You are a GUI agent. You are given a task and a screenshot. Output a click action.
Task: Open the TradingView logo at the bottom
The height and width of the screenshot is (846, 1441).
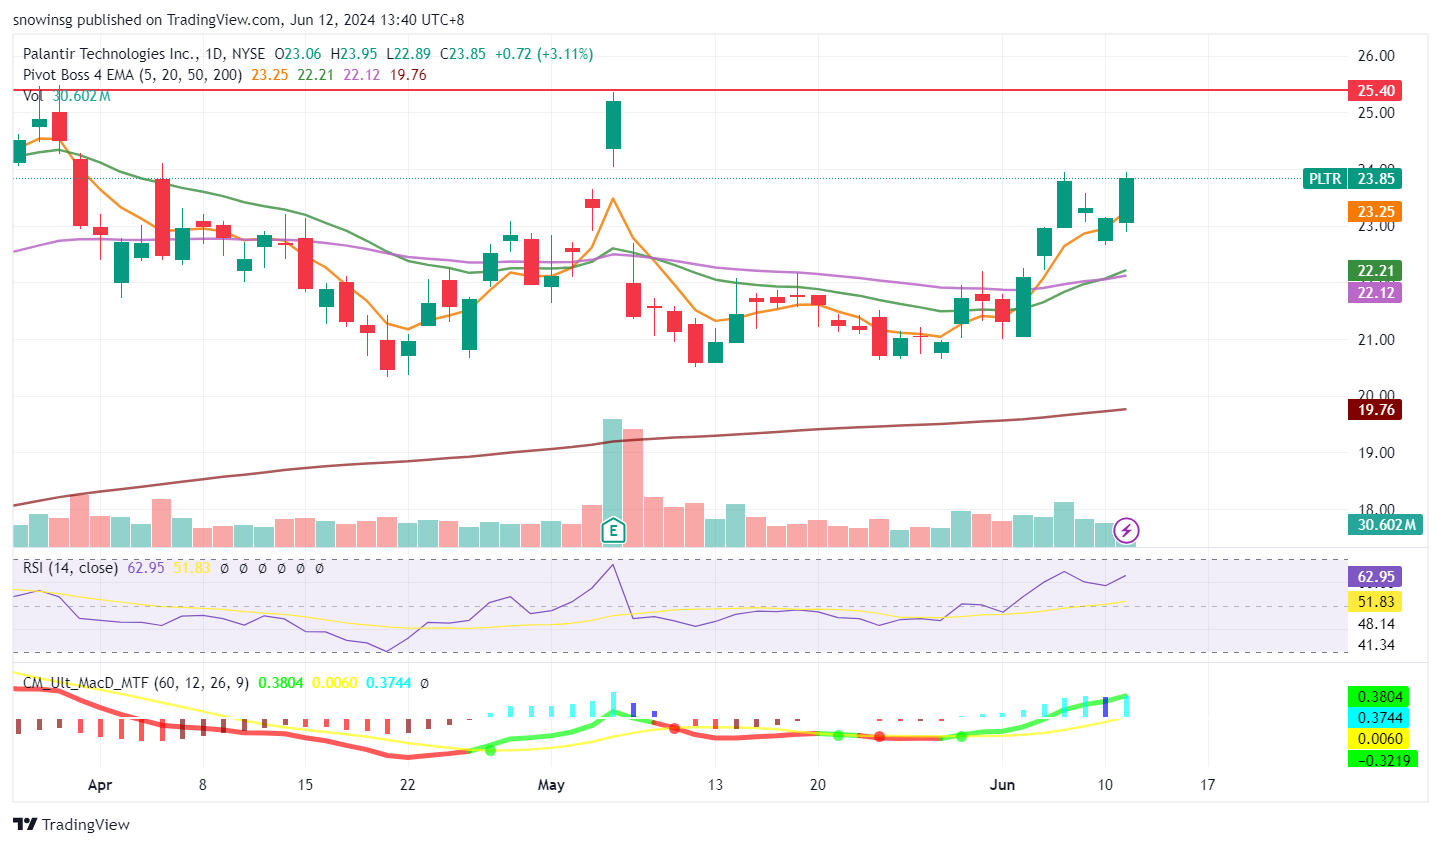point(72,825)
